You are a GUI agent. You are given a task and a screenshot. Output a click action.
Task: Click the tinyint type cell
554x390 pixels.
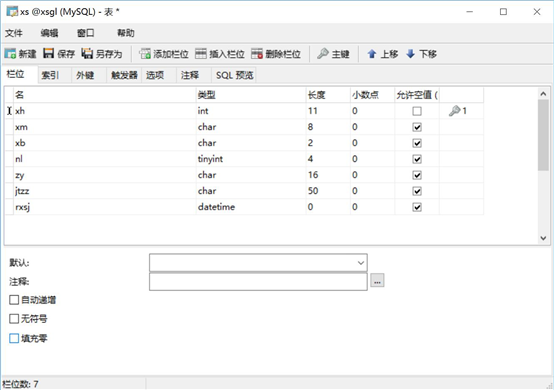click(251, 159)
